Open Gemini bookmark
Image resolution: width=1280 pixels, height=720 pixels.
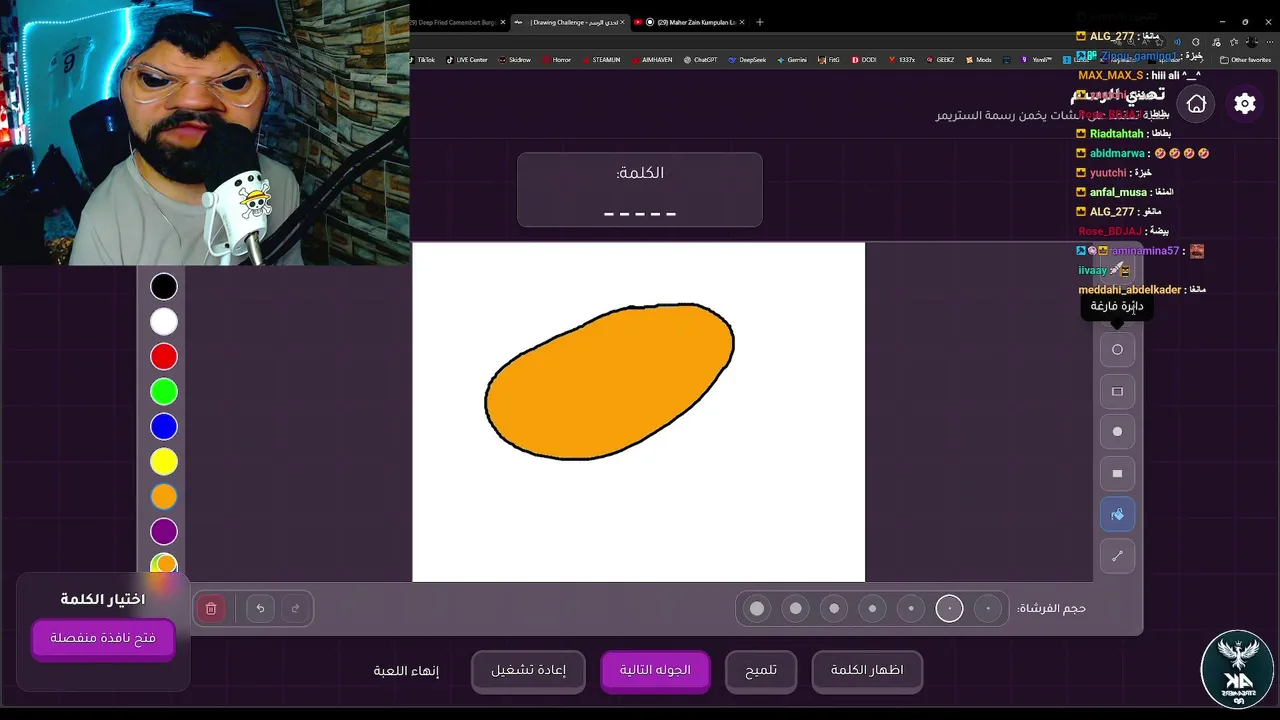tap(791, 60)
